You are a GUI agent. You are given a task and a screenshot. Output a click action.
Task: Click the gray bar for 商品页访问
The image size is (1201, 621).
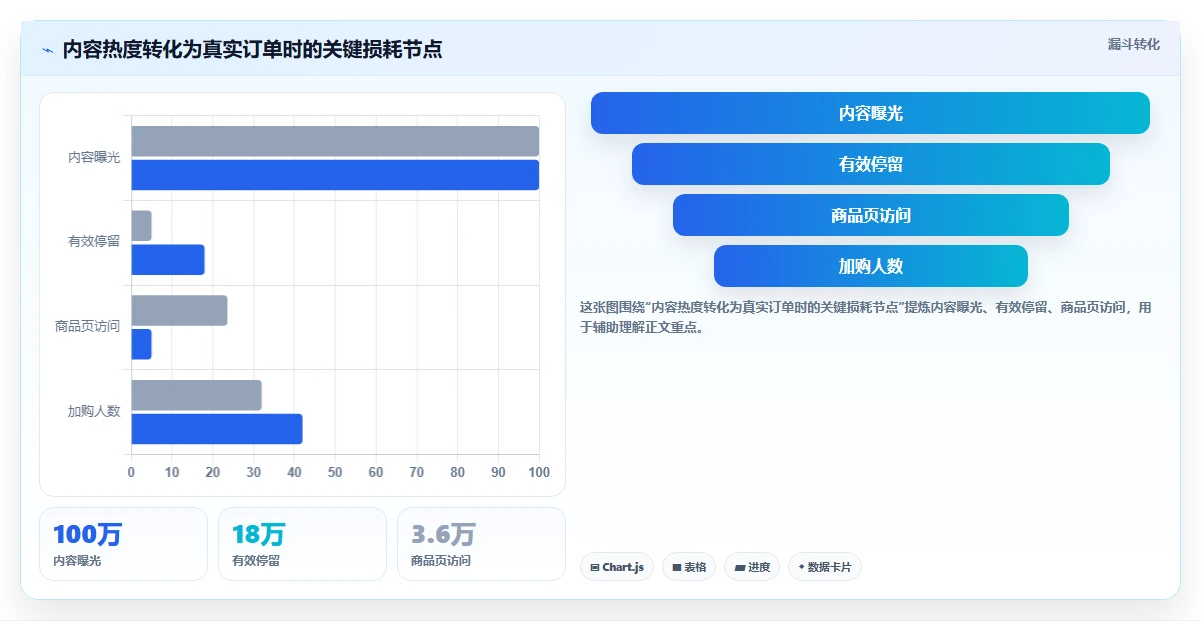179,310
